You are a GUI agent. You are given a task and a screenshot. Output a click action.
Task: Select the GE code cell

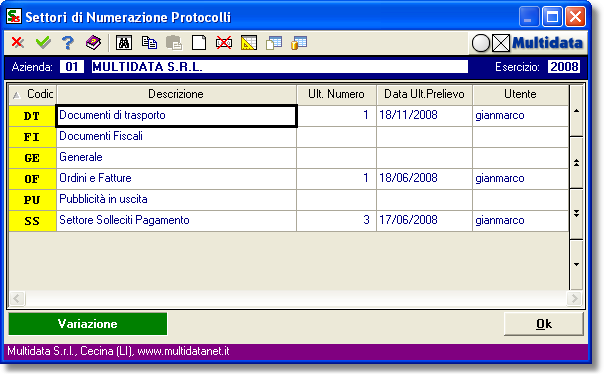(x=32, y=158)
